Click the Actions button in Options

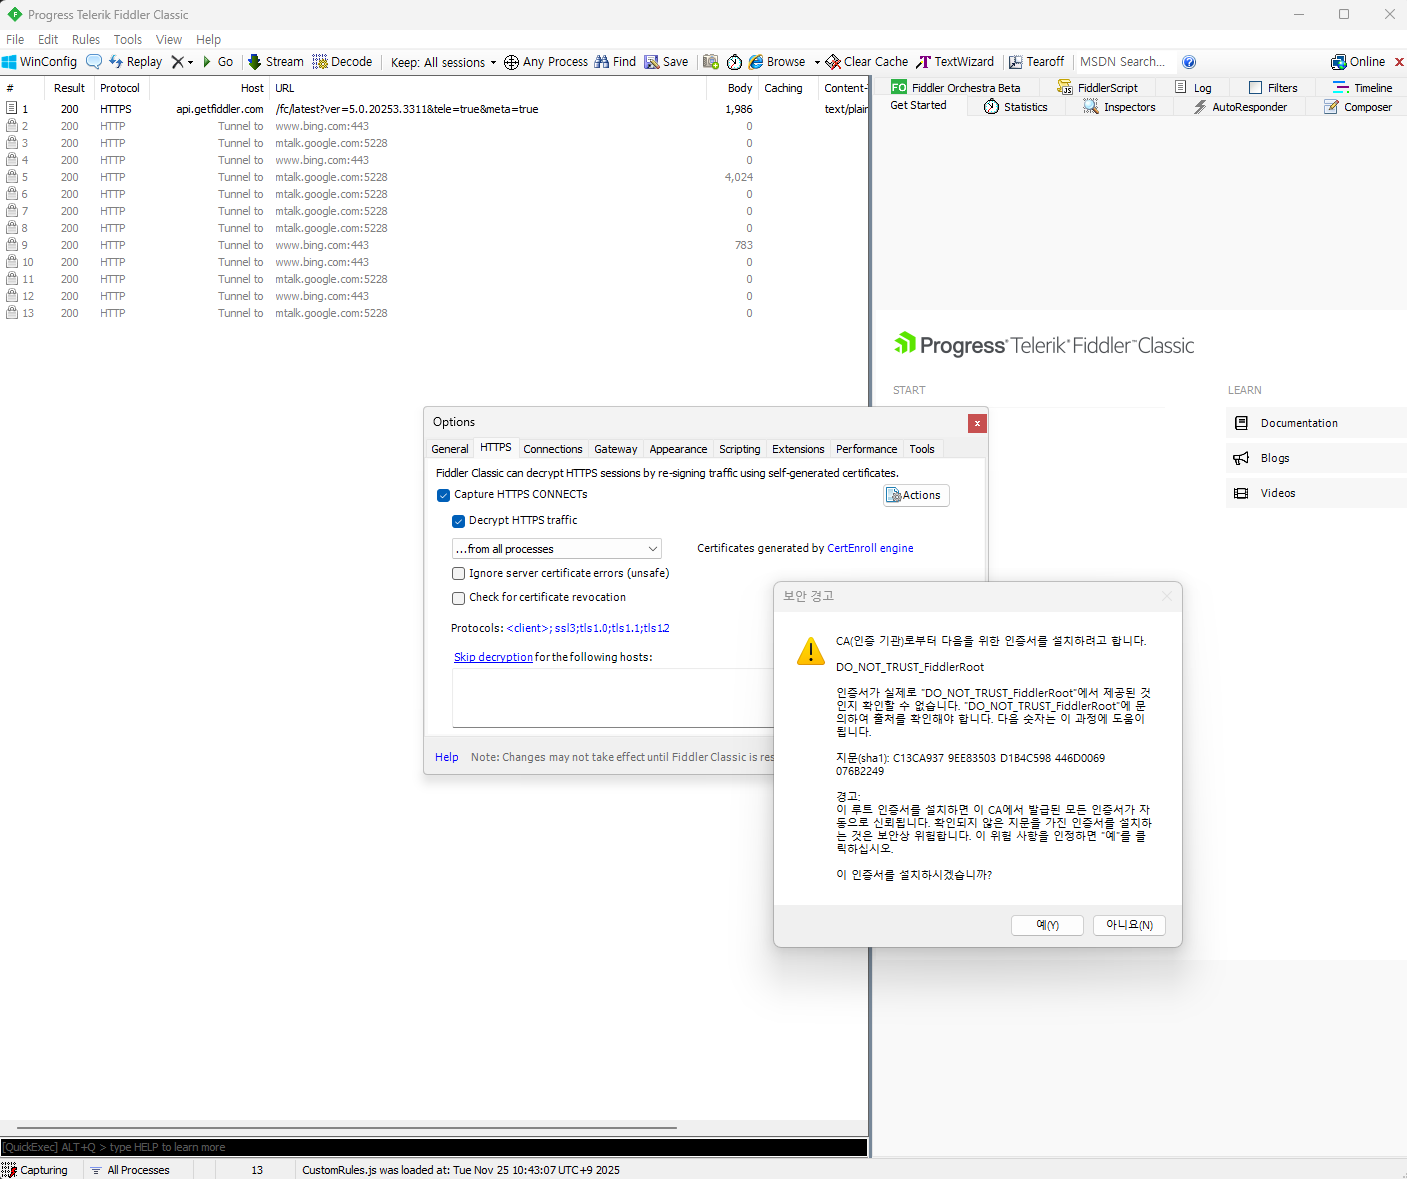(916, 495)
